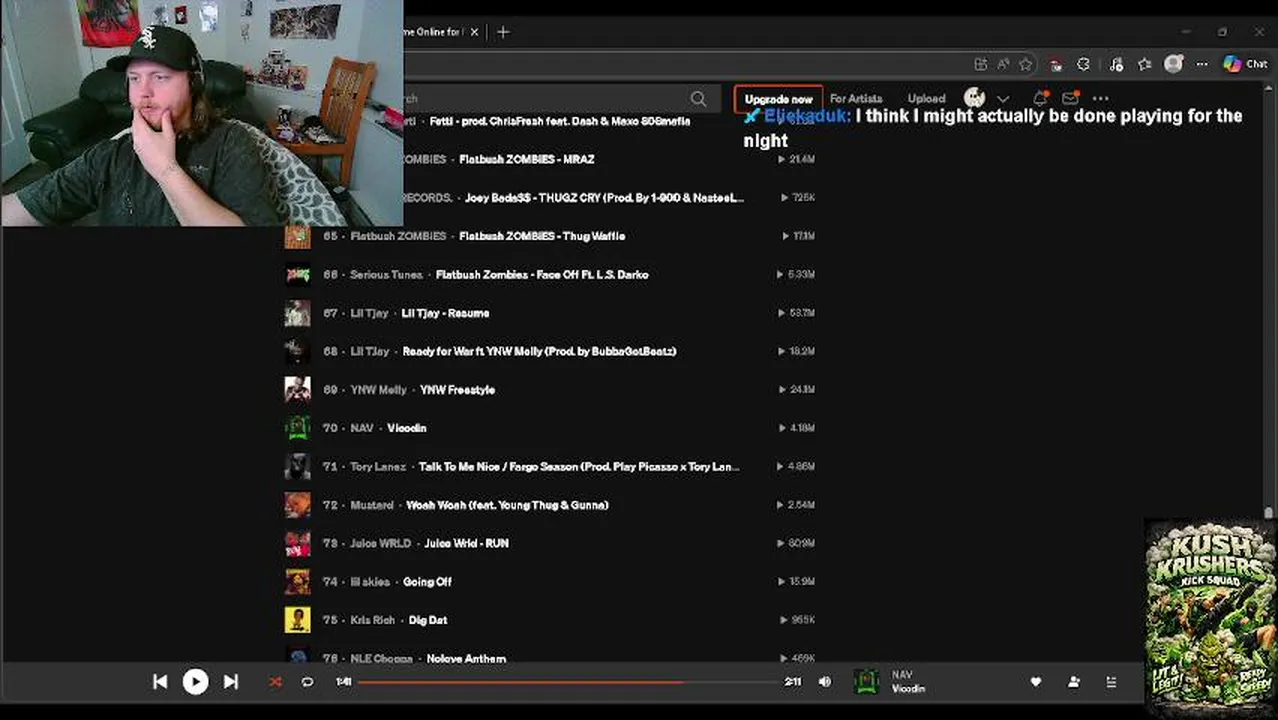This screenshot has width=1278, height=720.
Task: Open artist YNW Melly on track 69
Action: click(x=378, y=390)
